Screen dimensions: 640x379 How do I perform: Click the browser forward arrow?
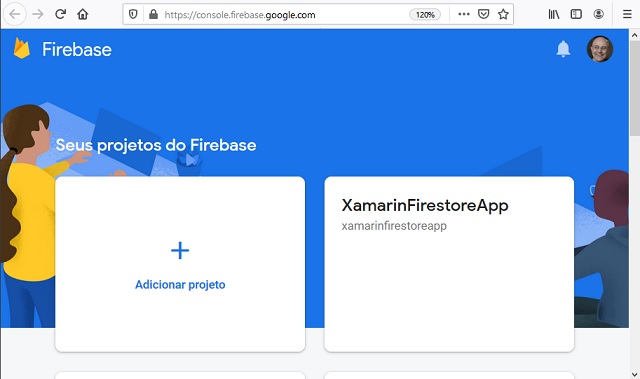[x=38, y=14]
